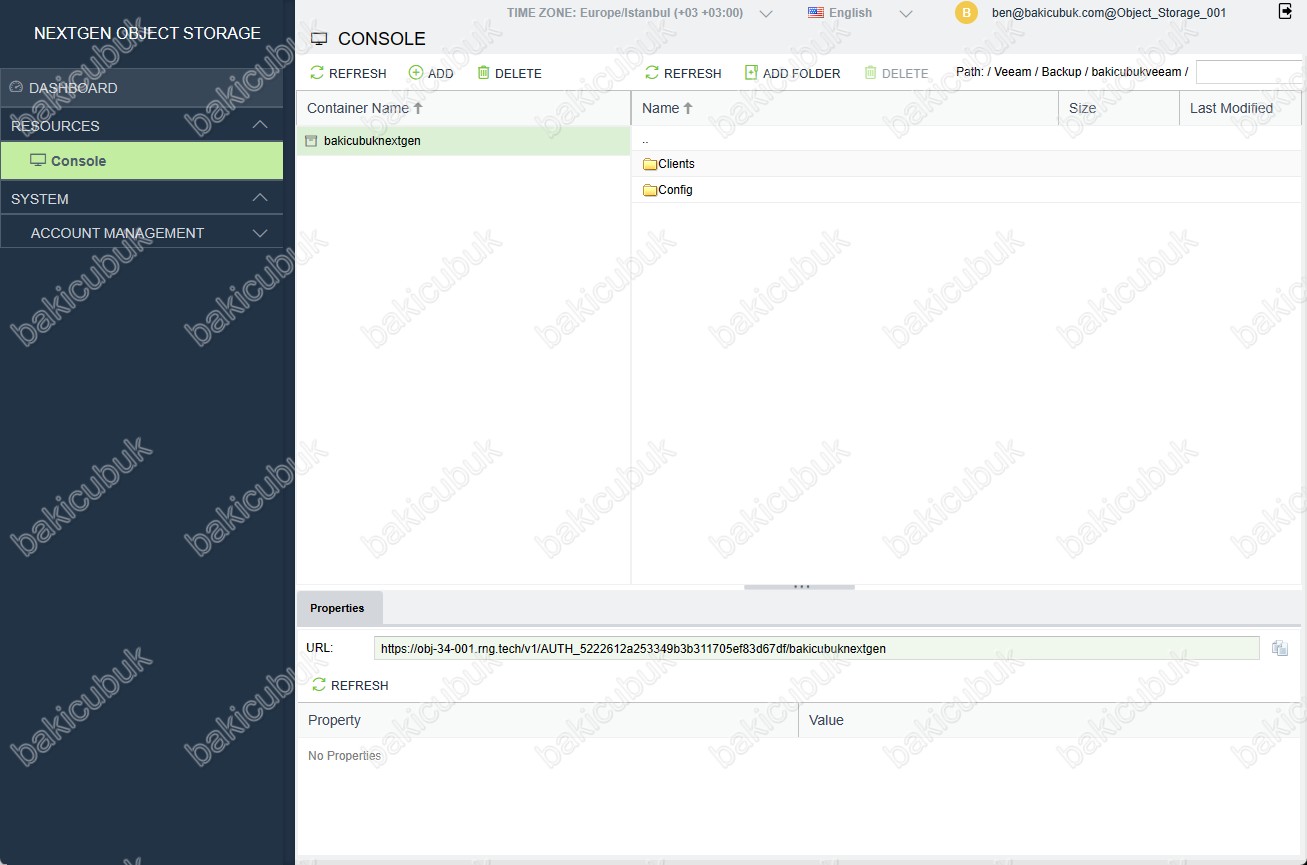Click the Console monitor icon in sidebar
This screenshot has width=1307, height=865.
(x=39, y=160)
